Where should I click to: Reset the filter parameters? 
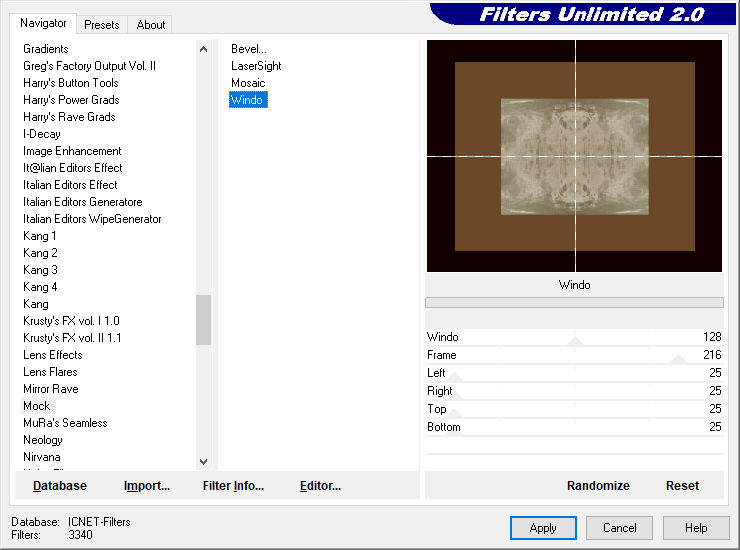coord(682,486)
